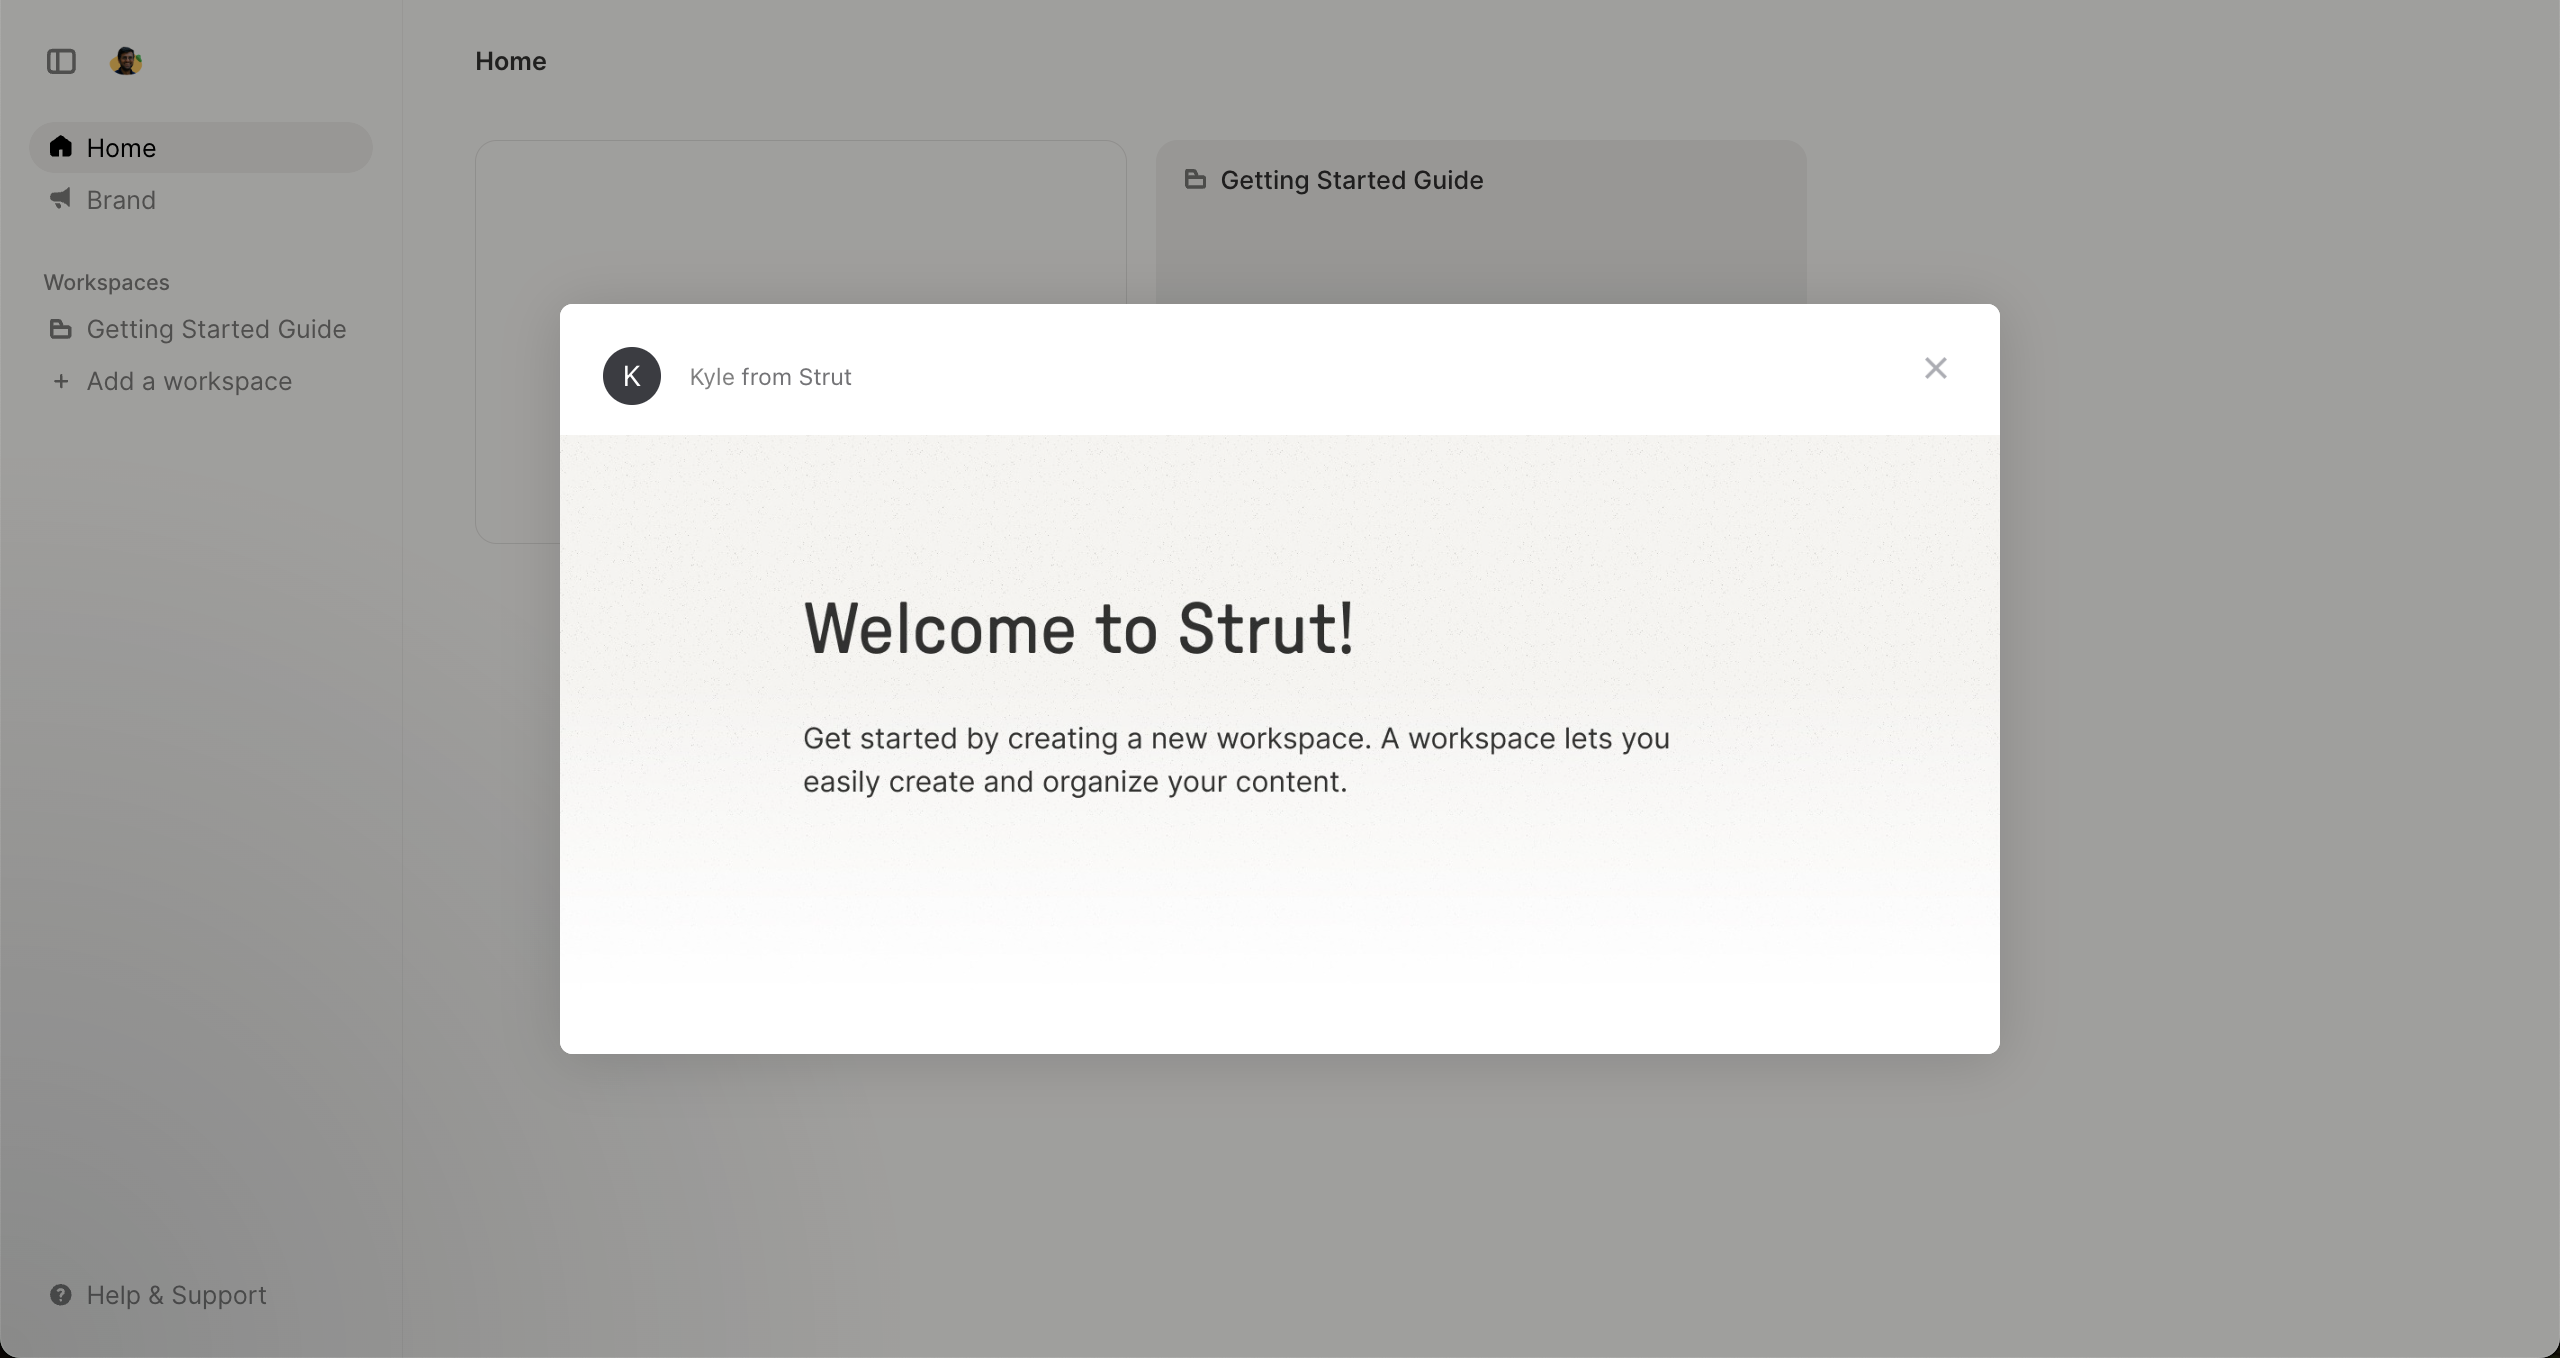Click the Home page title

(511, 62)
